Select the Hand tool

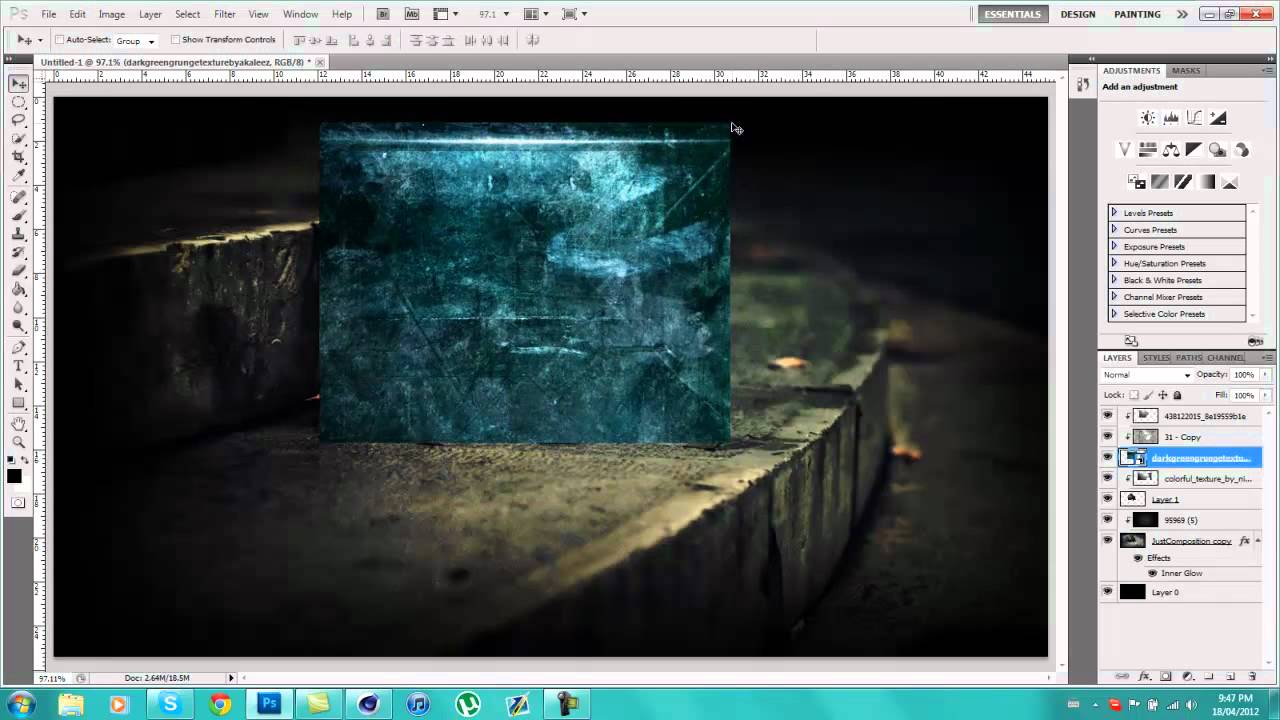[19, 424]
